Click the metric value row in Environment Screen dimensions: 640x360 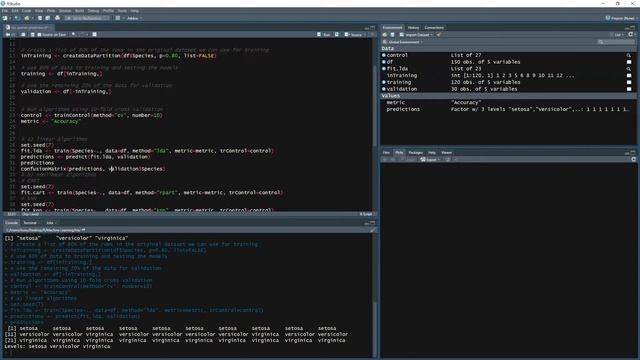[508, 102]
